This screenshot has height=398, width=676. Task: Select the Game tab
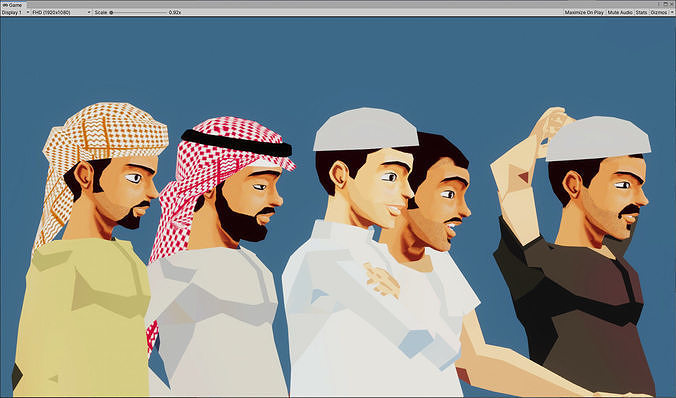13,5
